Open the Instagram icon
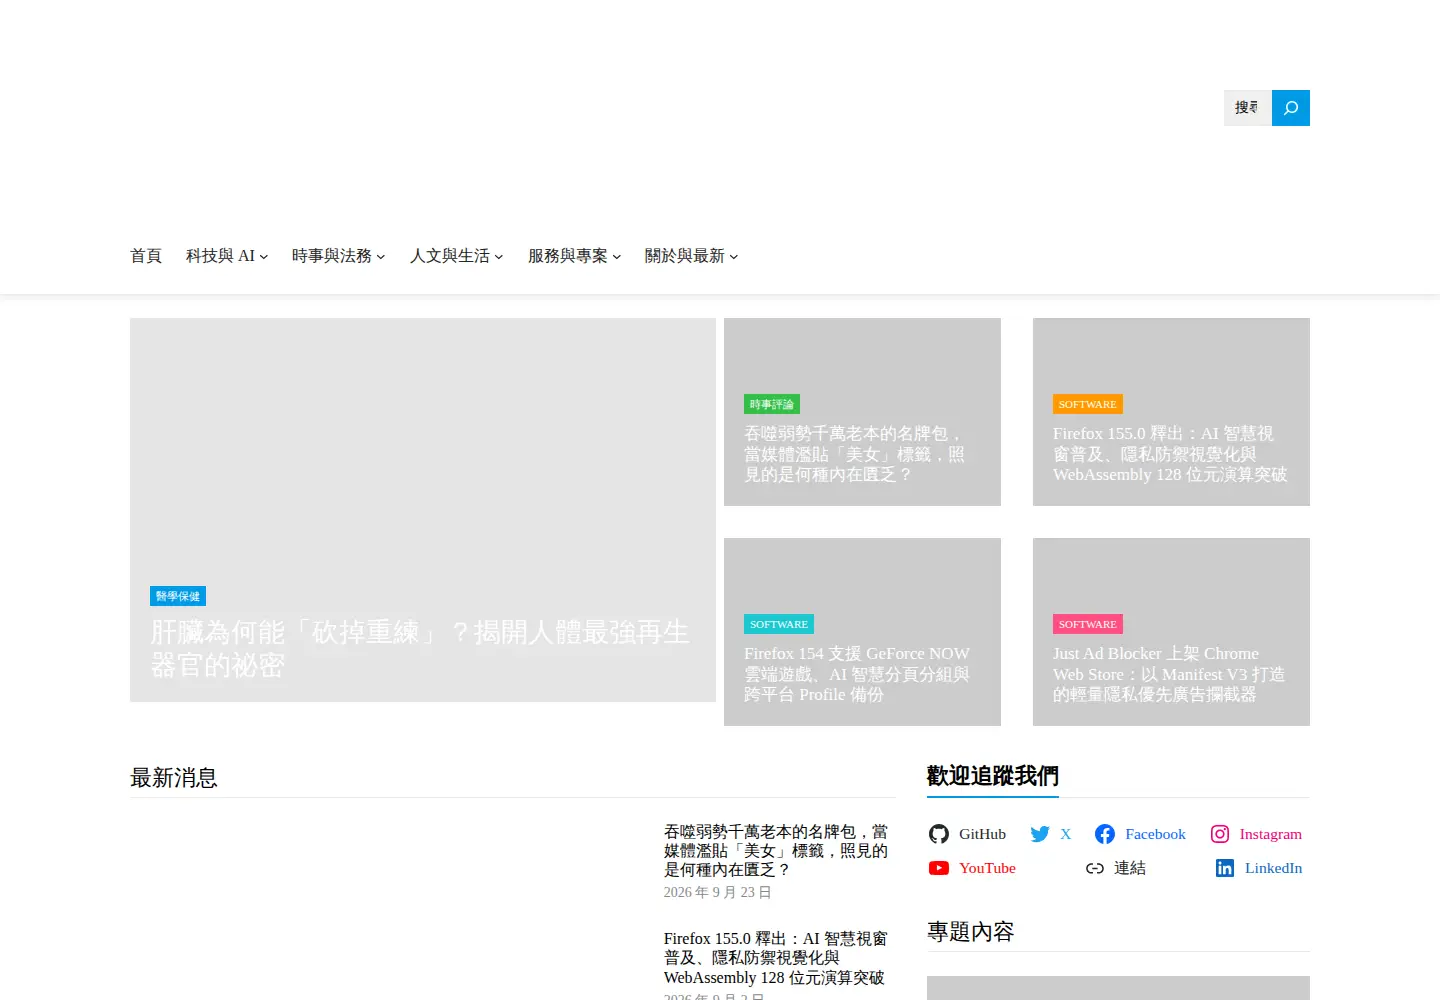 click(1220, 834)
